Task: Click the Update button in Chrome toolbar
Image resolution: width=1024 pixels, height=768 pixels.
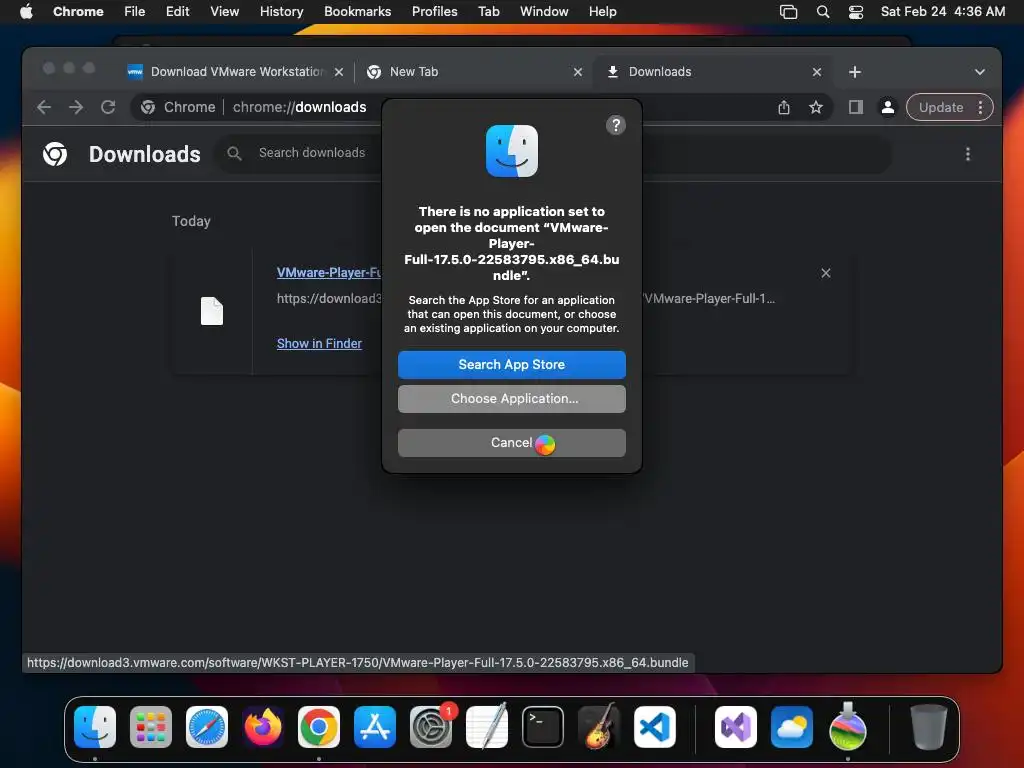Action: tap(940, 107)
